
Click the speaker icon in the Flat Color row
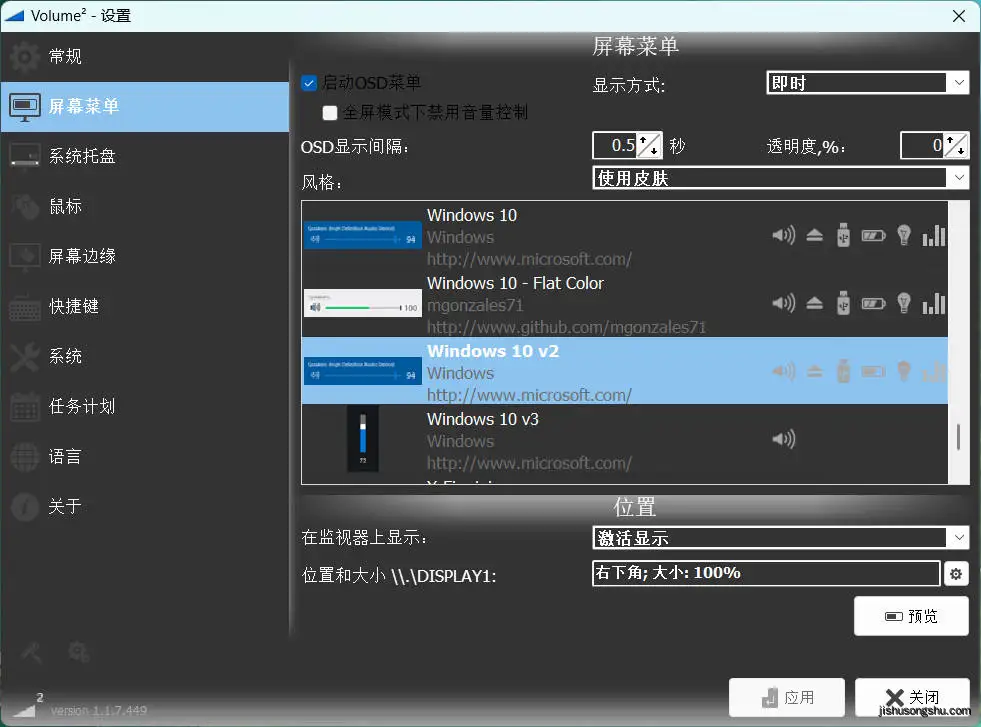pyautogui.click(x=783, y=303)
